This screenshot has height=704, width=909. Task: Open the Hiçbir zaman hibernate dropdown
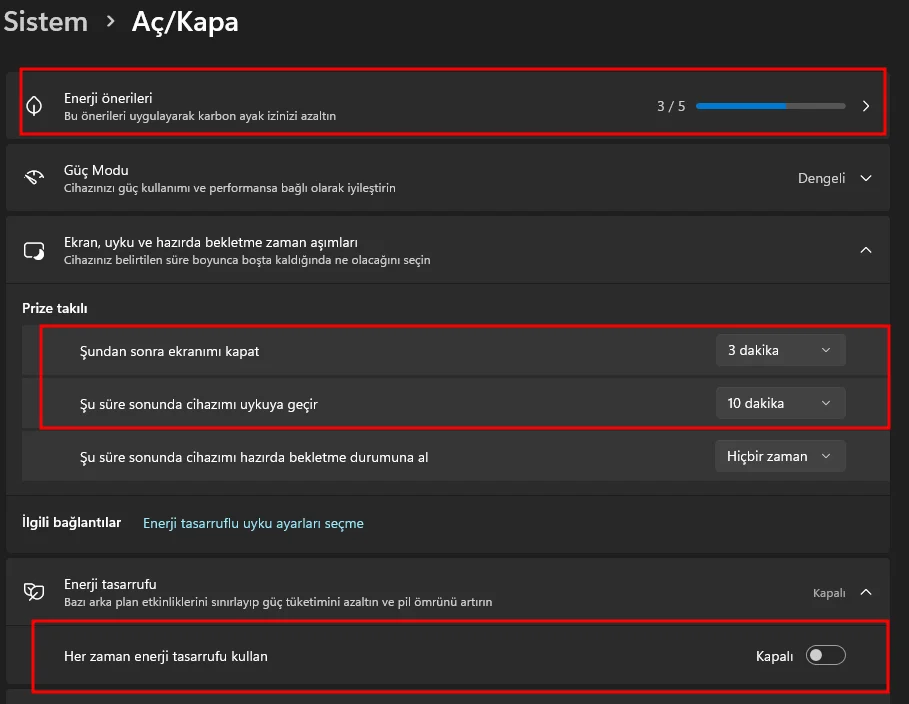(780, 456)
